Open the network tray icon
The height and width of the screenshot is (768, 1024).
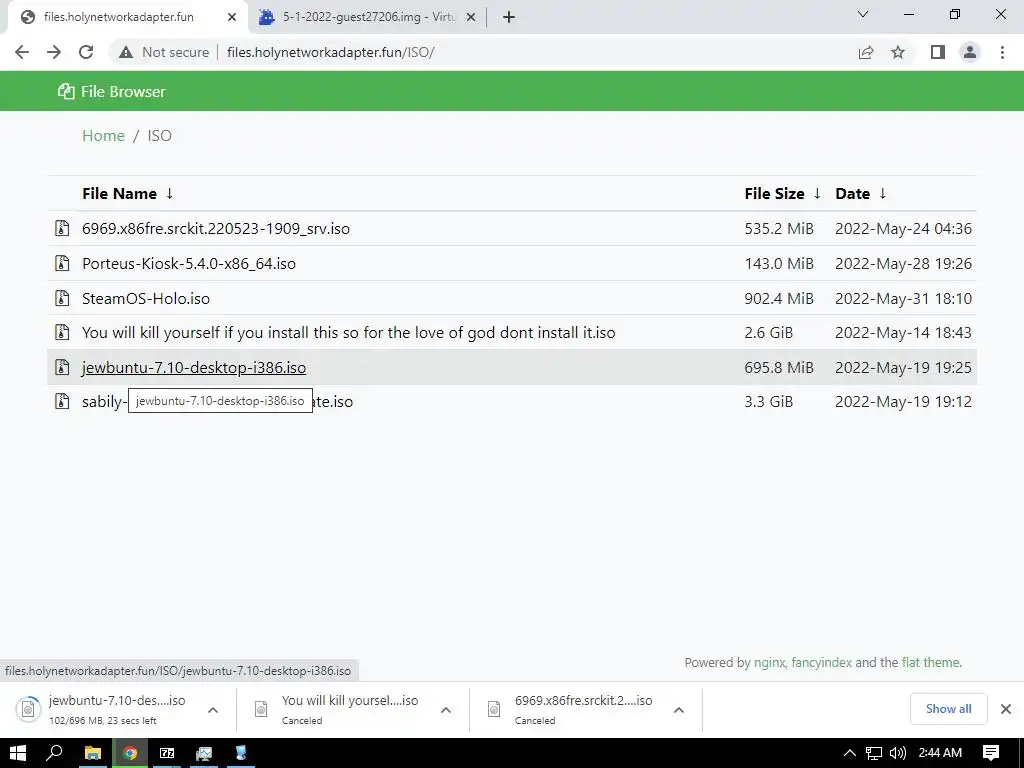tap(874, 753)
